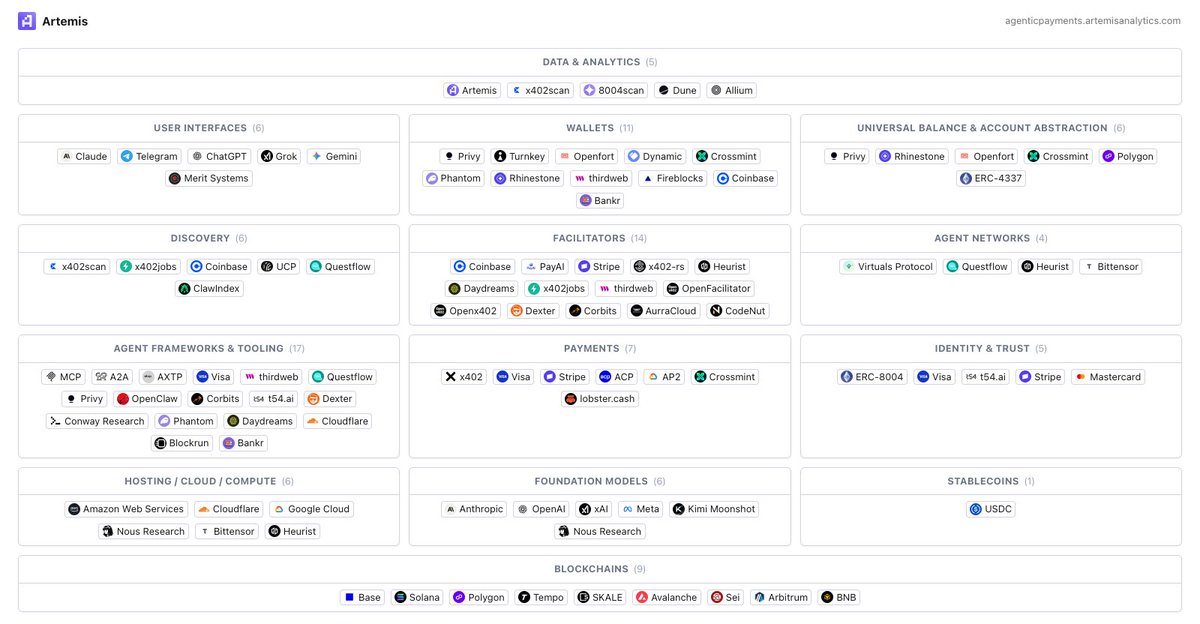Click the x402 chip in Payments
Image resolution: width=1200 pixels, height=624 pixels.
point(465,376)
